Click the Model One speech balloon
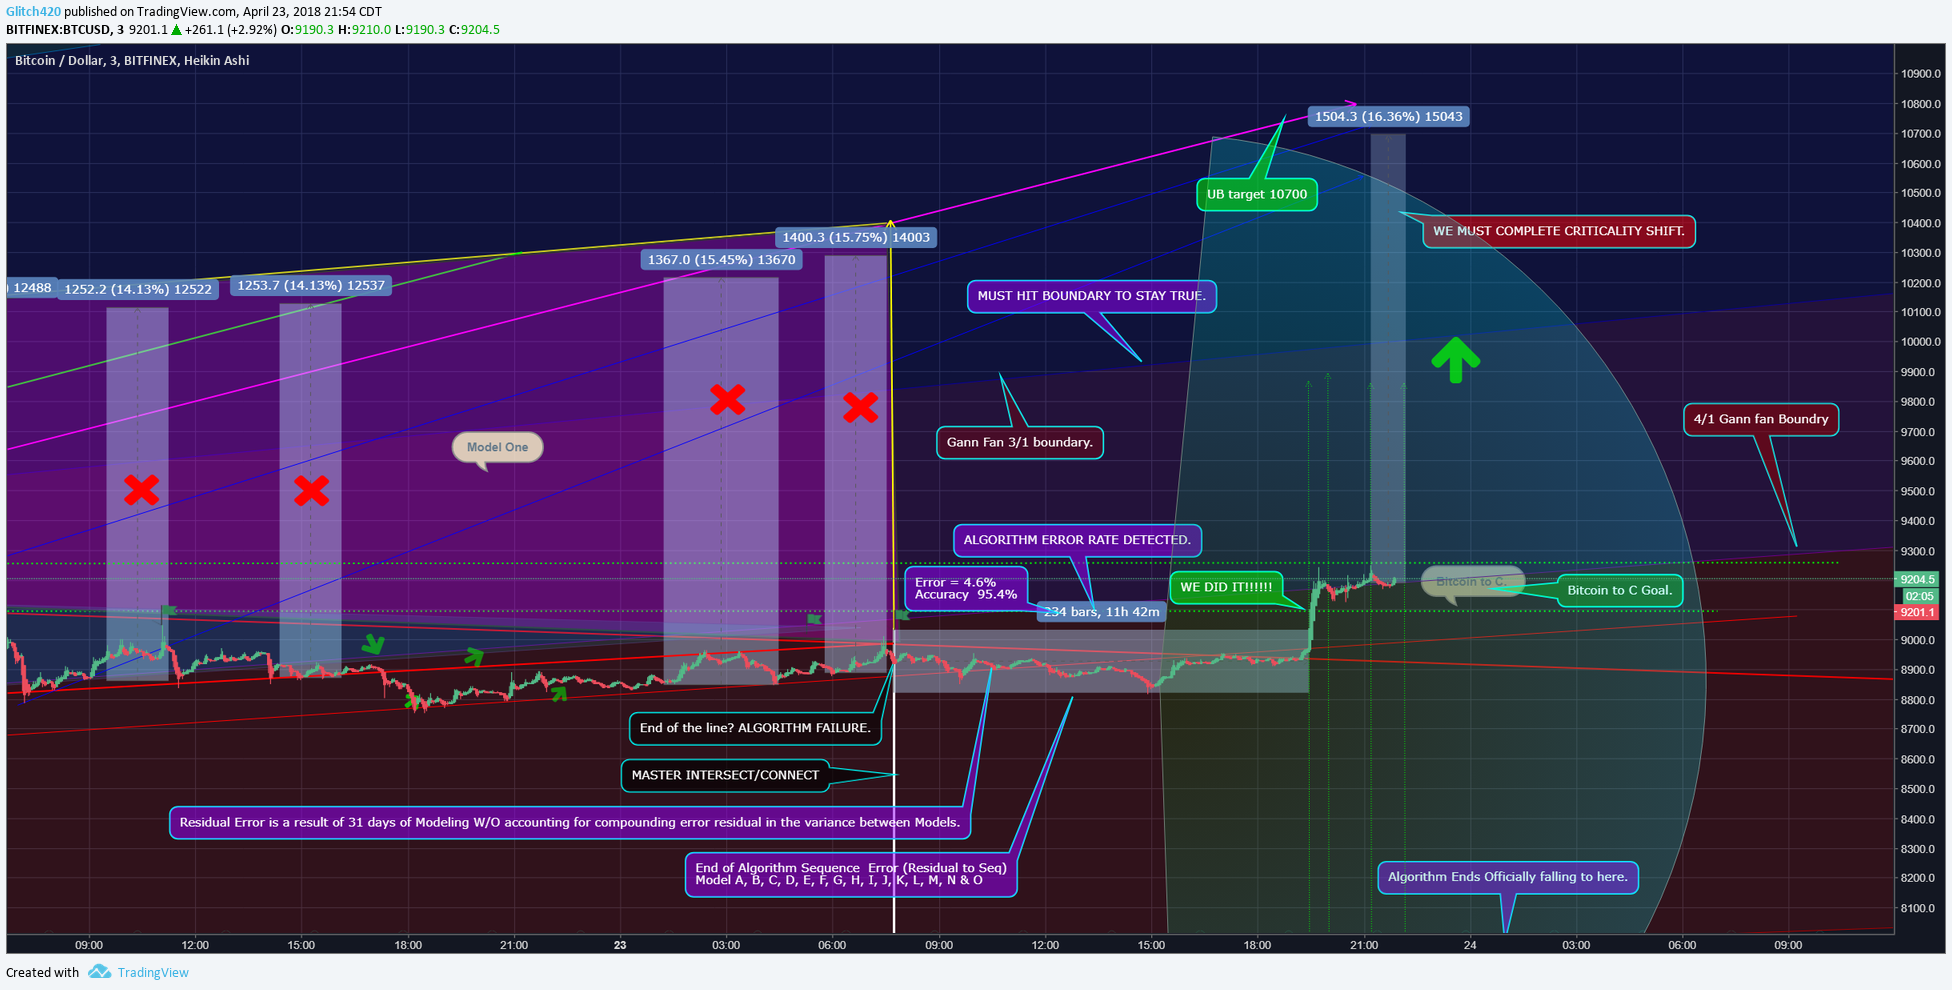 tap(497, 447)
